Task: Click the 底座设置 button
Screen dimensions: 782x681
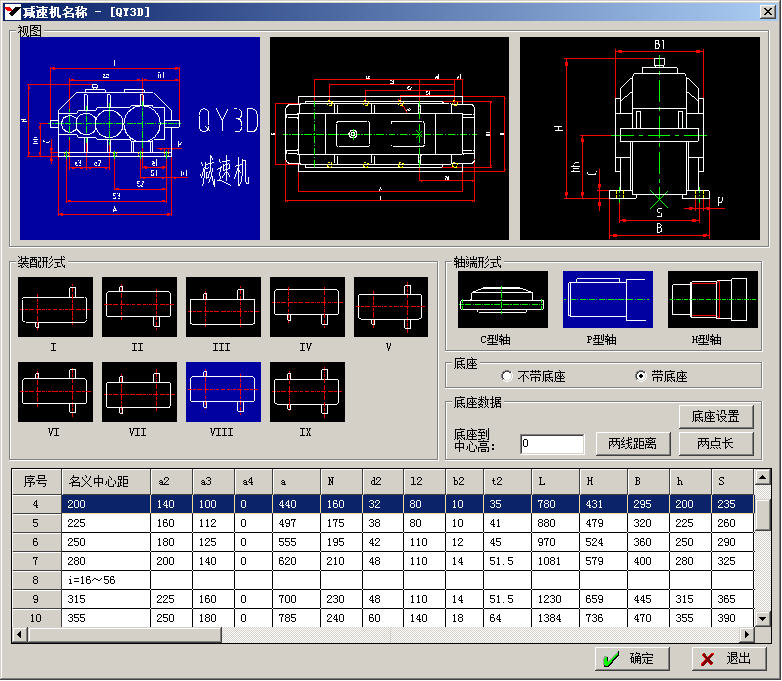Action: pyautogui.click(x=716, y=416)
